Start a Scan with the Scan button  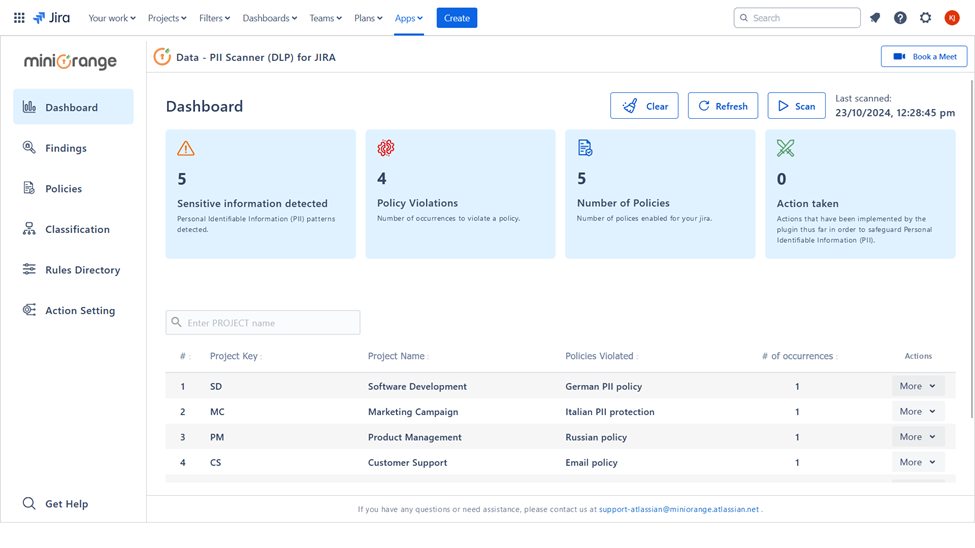coord(797,106)
